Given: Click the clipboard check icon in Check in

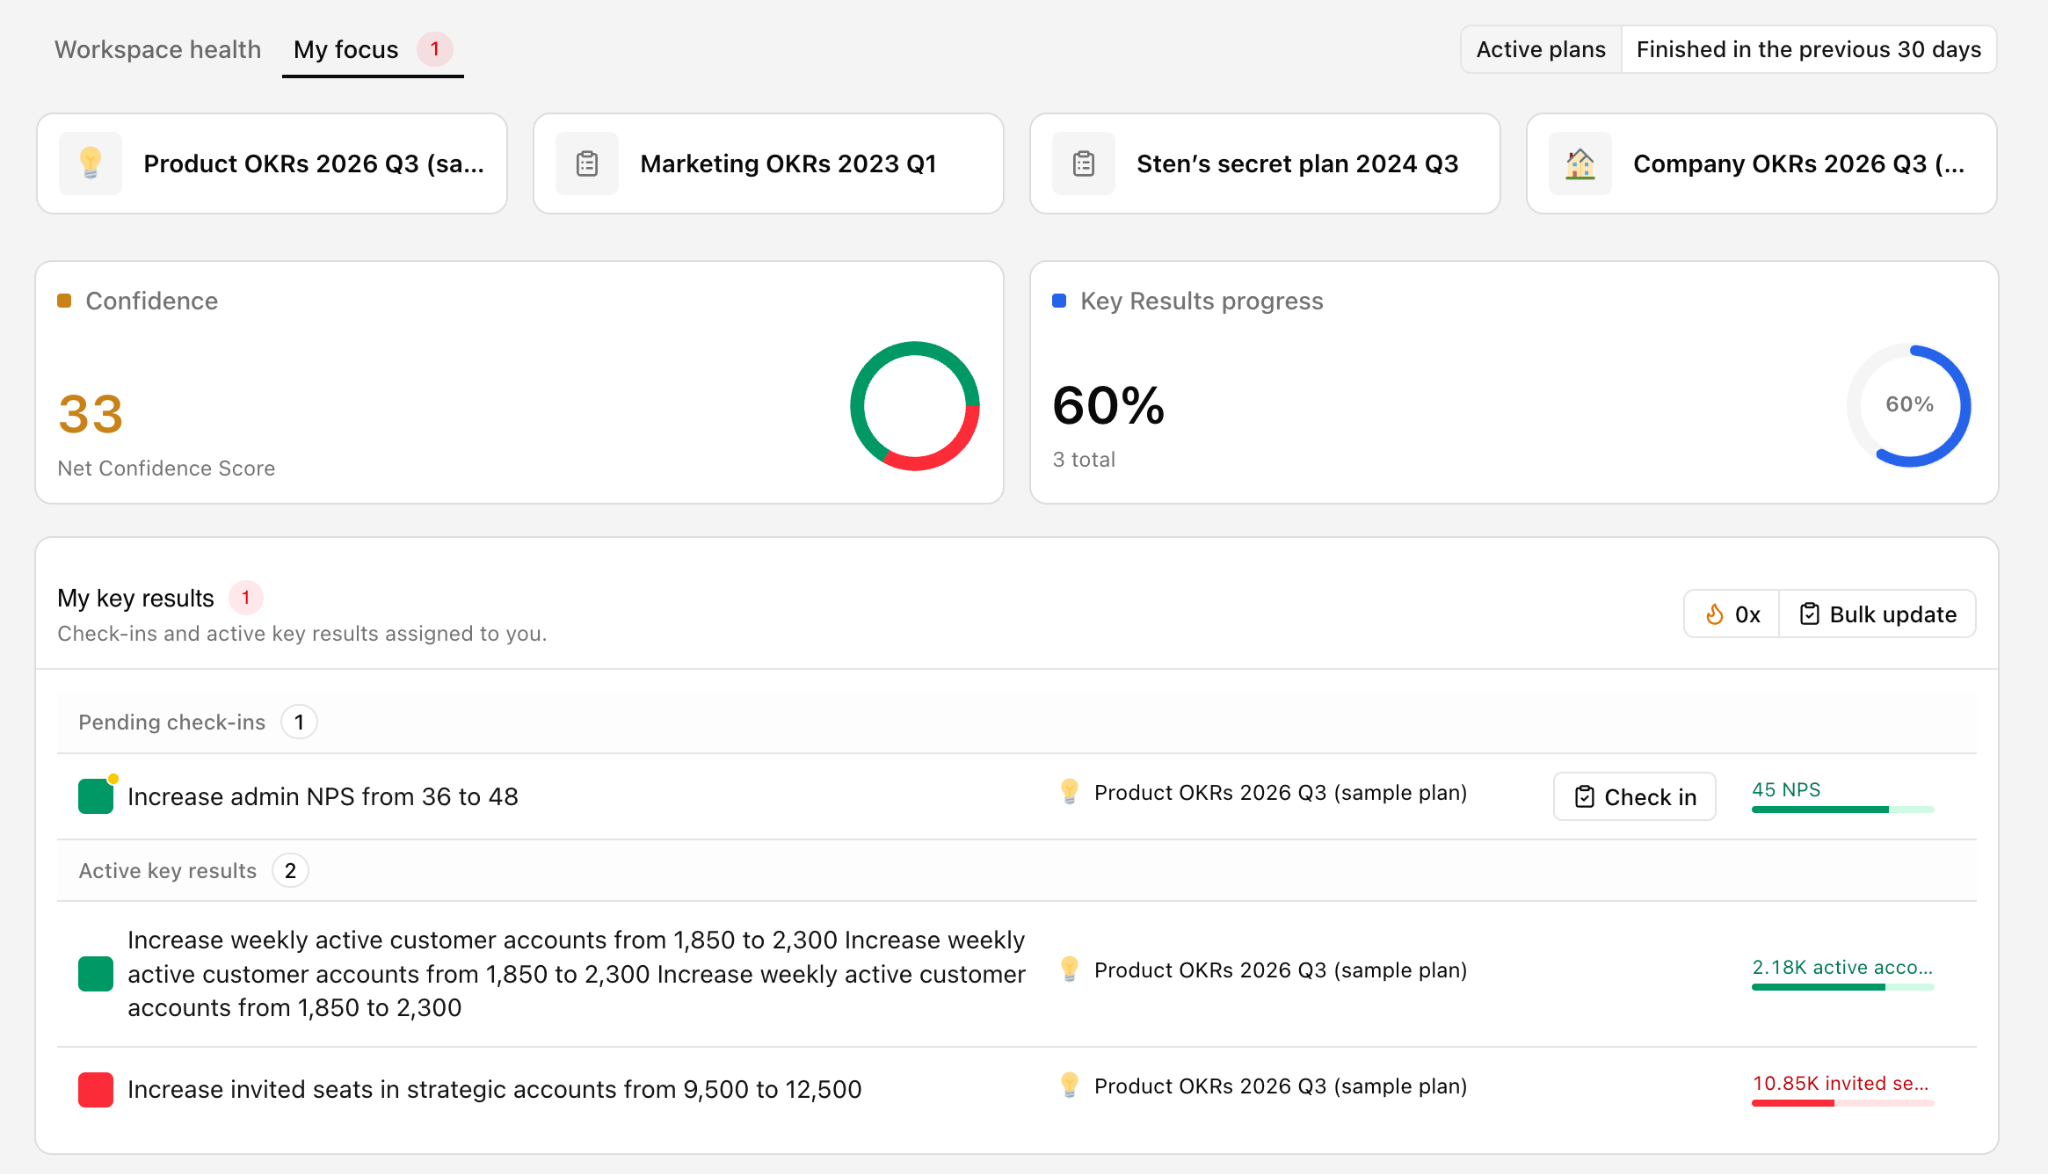Looking at the screenshot, I should 1584,796.
